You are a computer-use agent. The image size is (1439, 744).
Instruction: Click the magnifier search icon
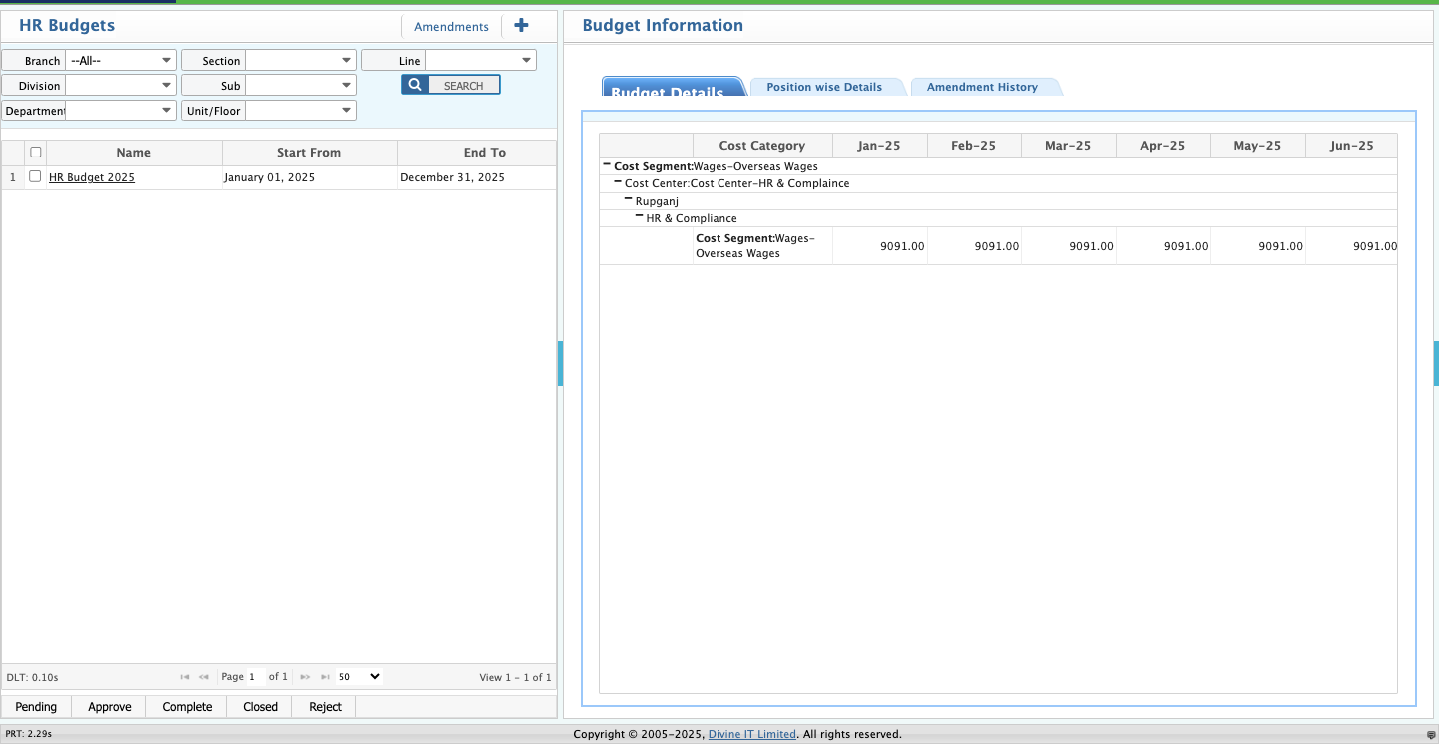pyautogui.click(x=414, y=84)
